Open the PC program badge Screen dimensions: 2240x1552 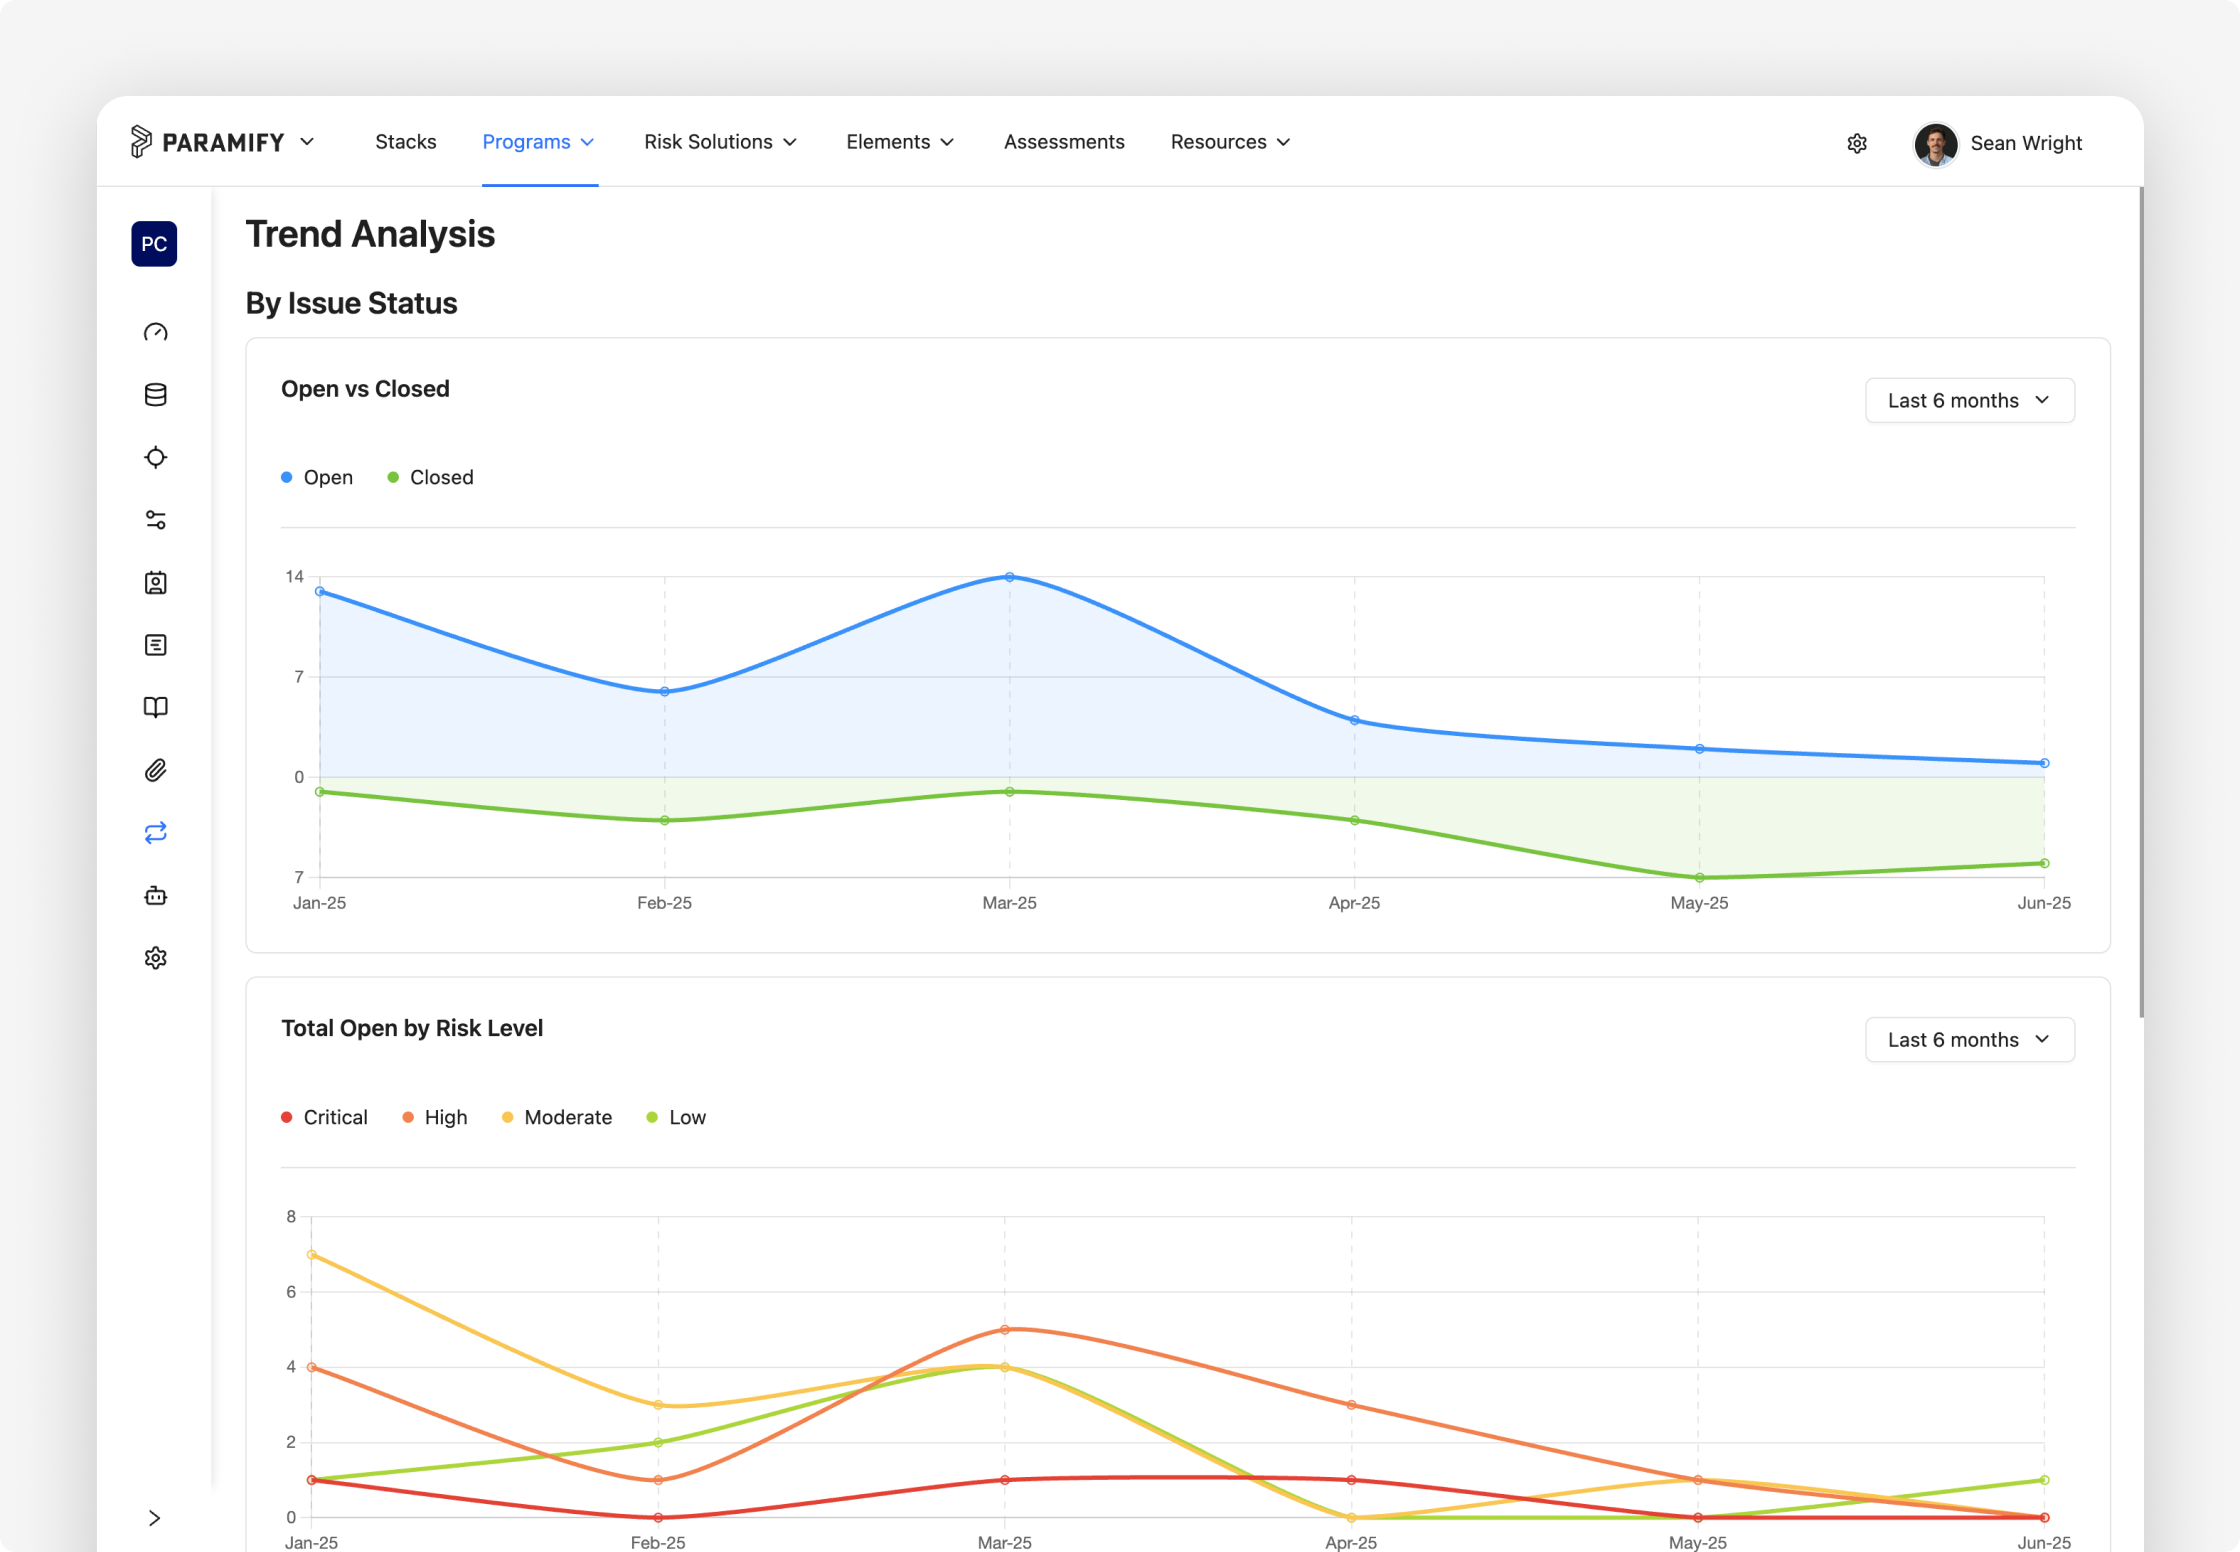154,244
